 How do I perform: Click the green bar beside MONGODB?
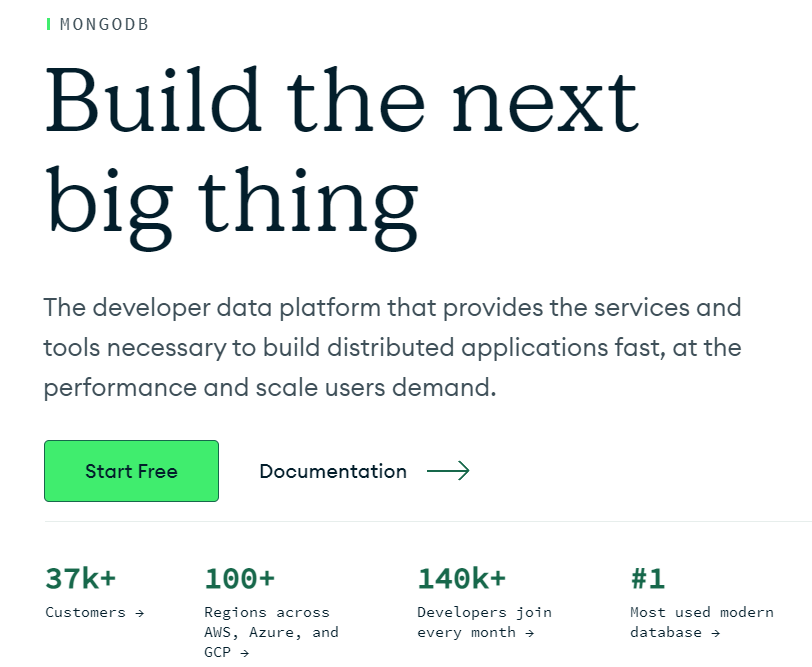[x=49, y=24]
